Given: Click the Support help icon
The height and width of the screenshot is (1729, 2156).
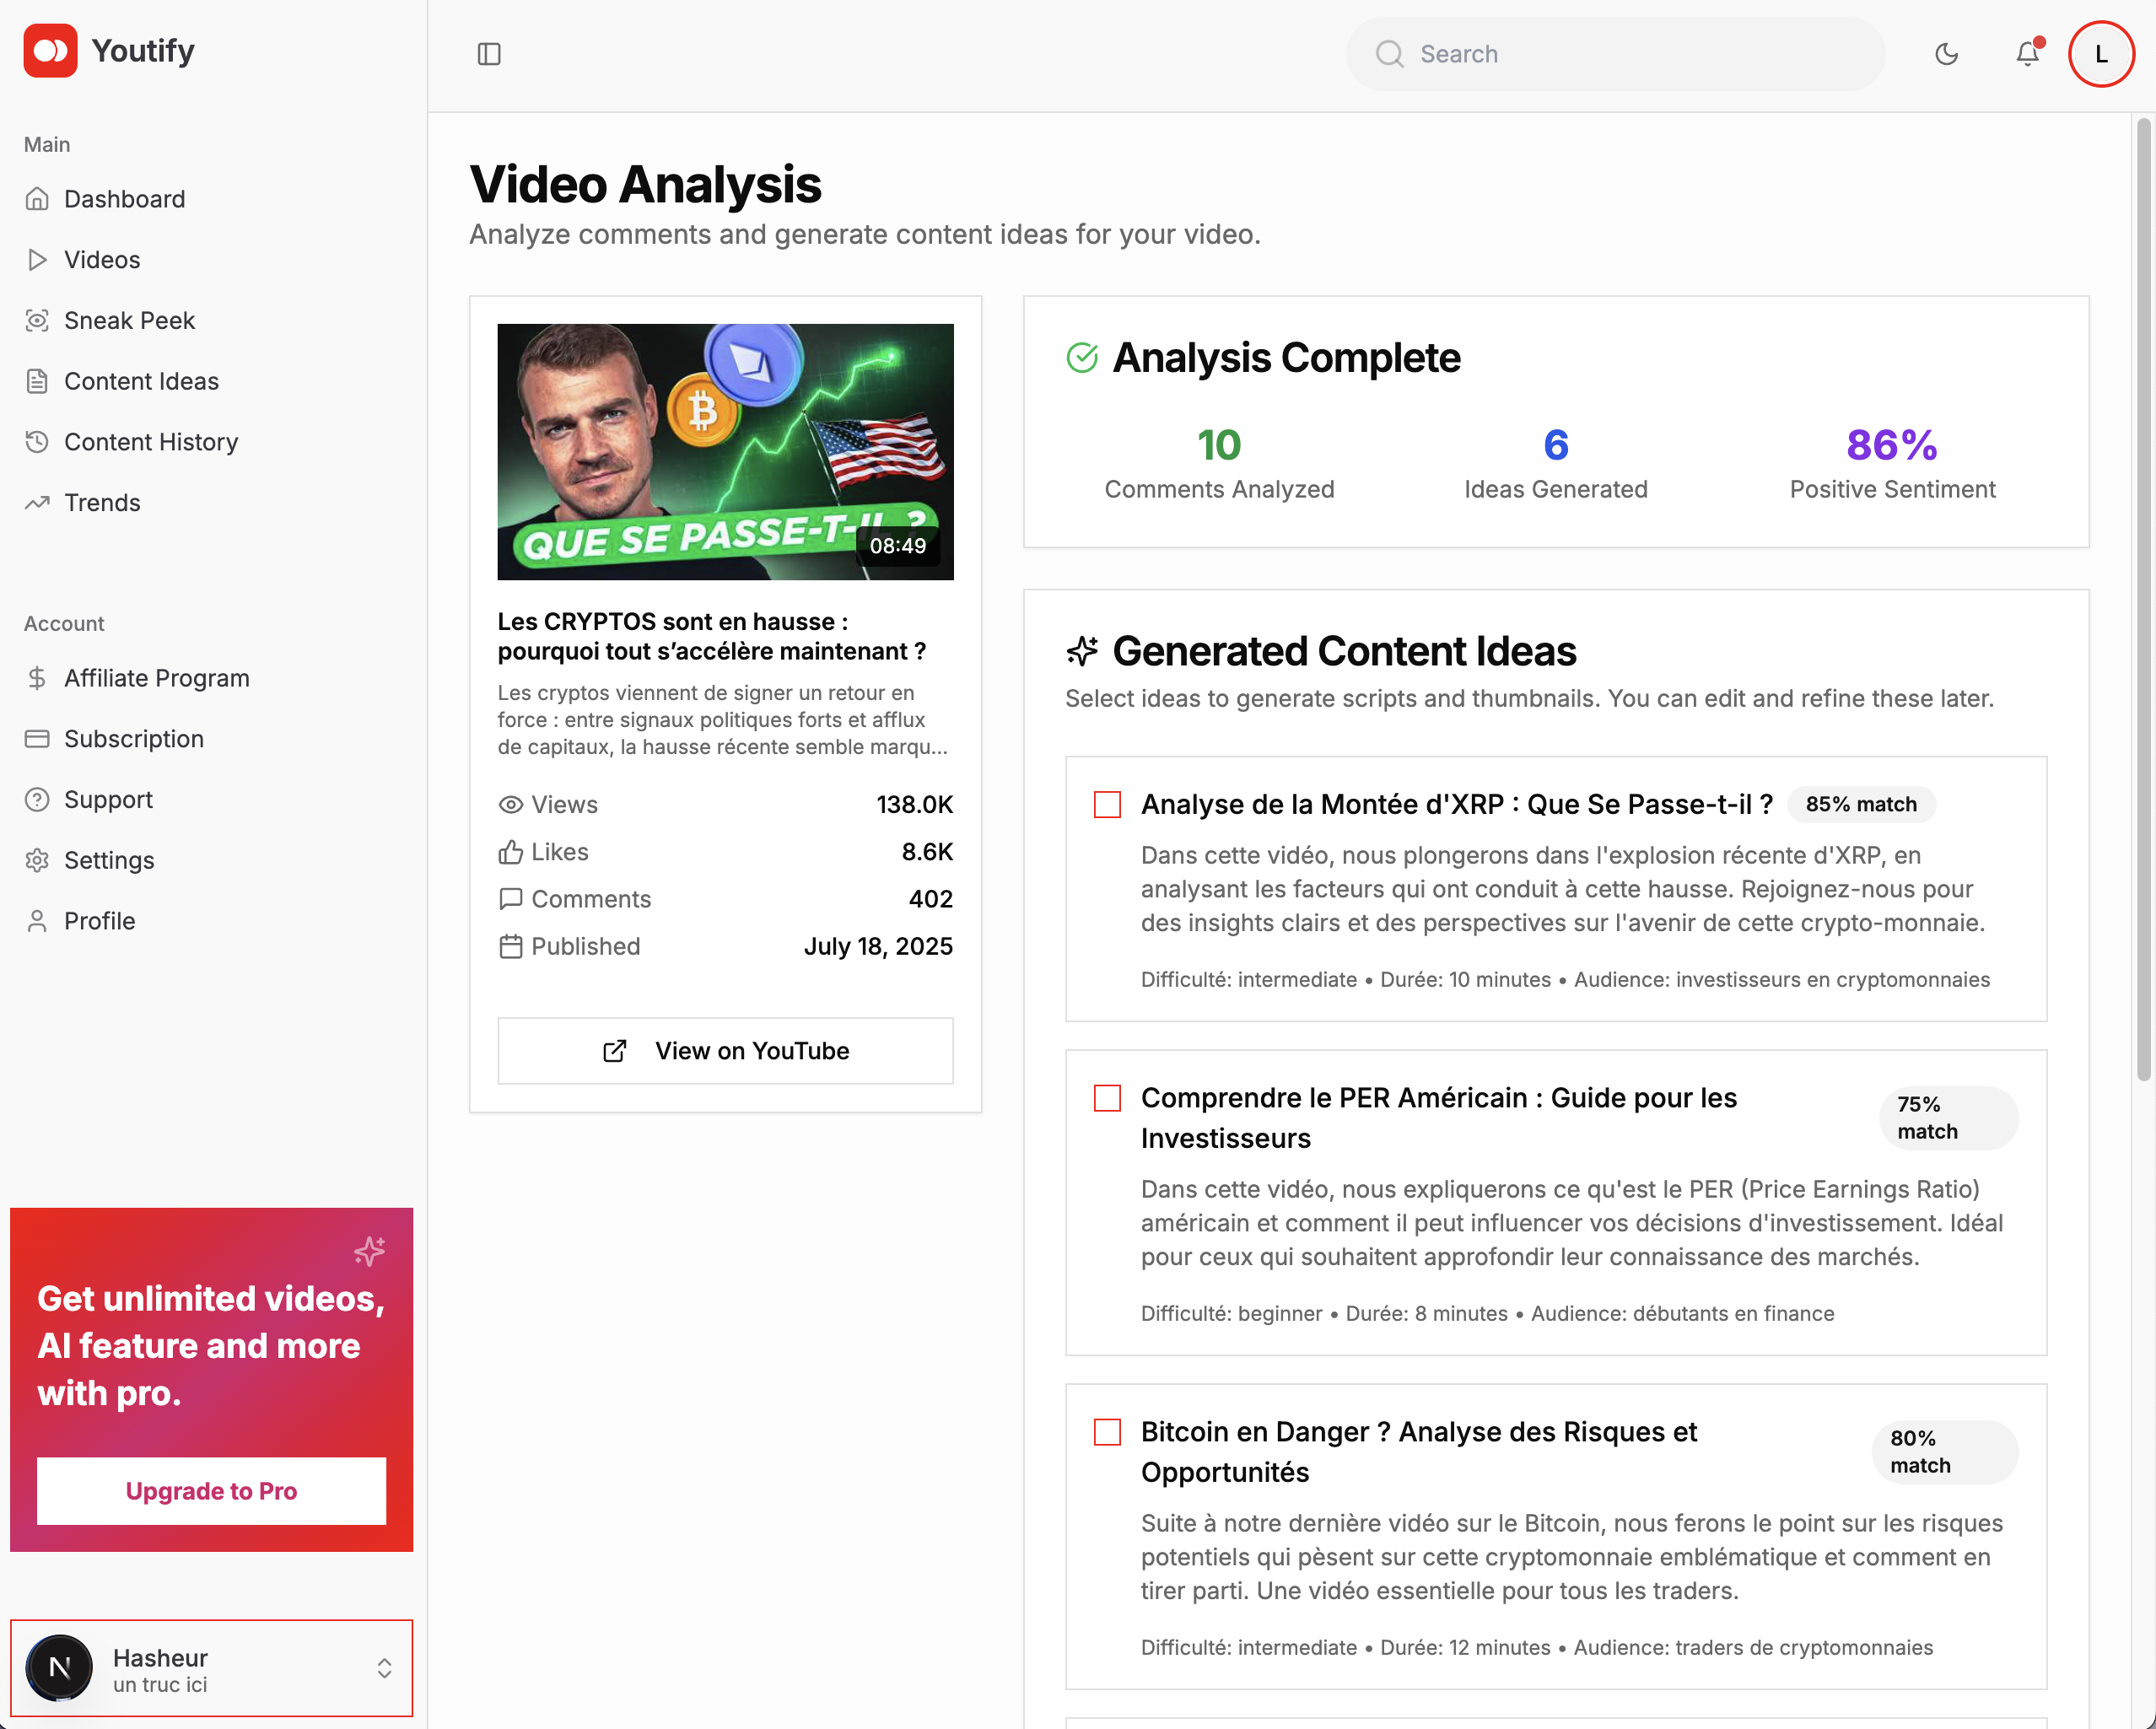Looking at the screenshot, I should point(37,800).
